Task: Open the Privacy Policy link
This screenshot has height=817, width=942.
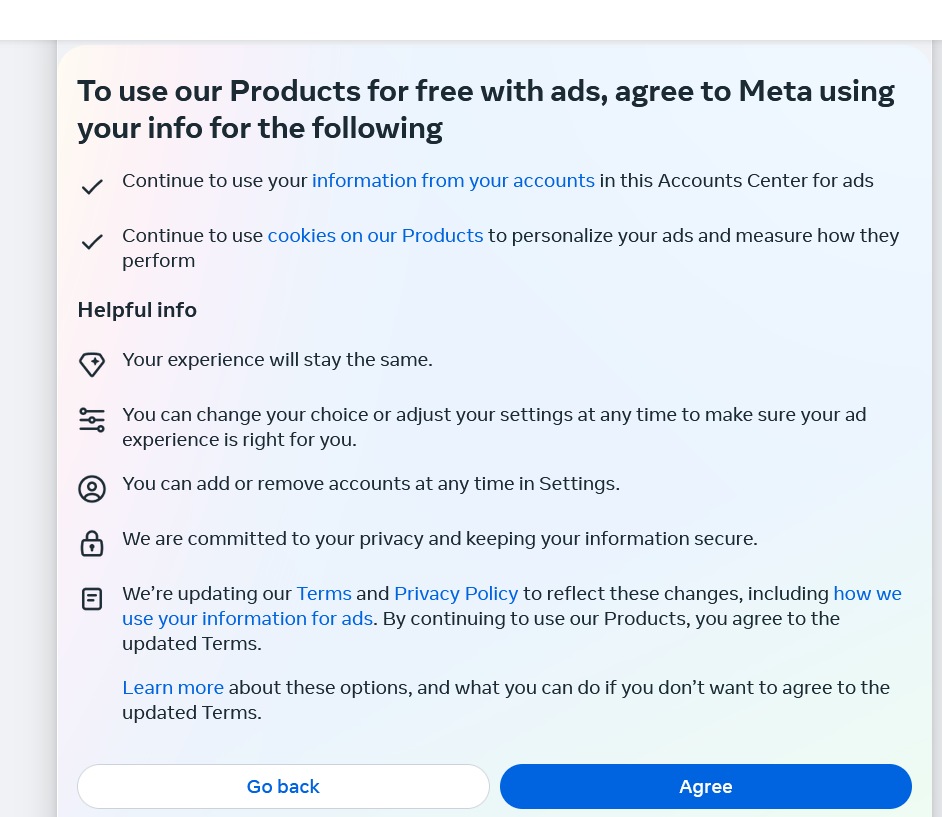Action: [x=456, y=594]
